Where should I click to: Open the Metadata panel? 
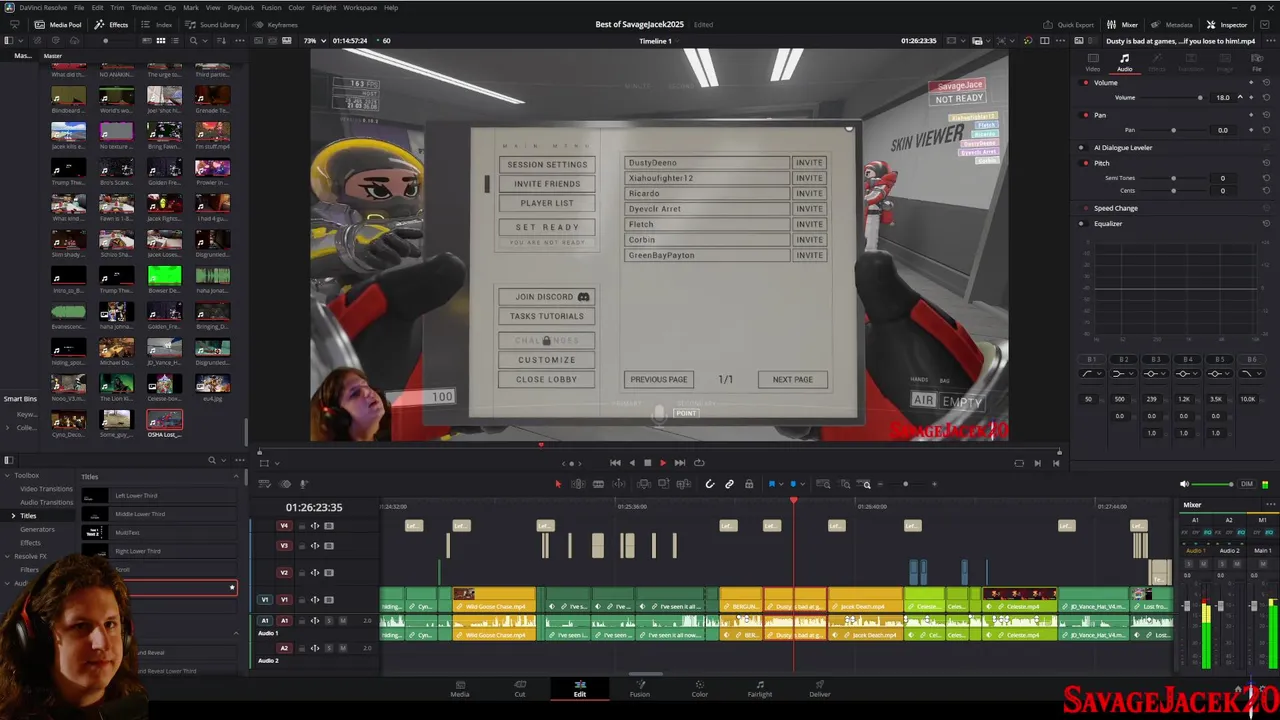[1172, 24]
